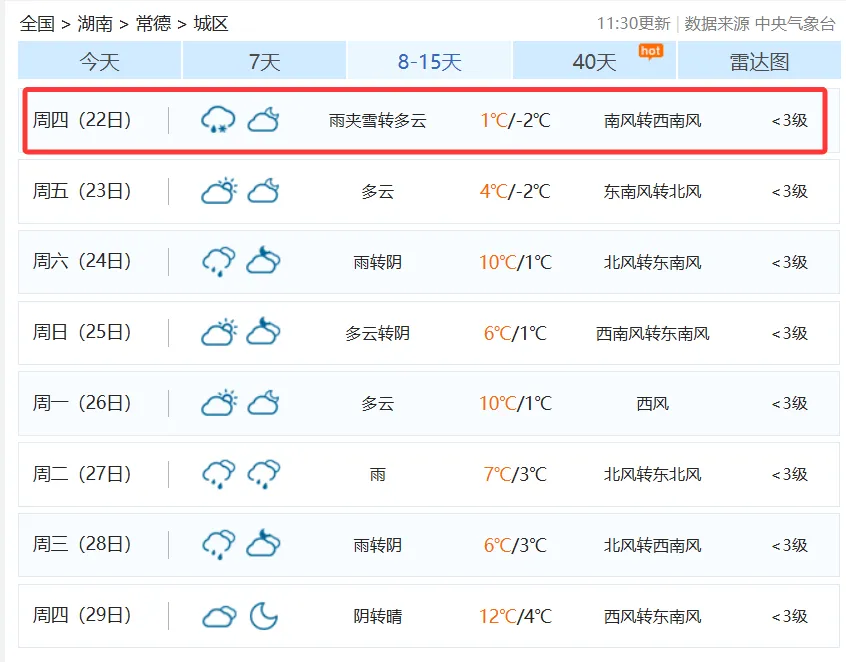The image size is (846, 662).
Task: Select the 8-15天 forecast tab
Action: [429, 61]
